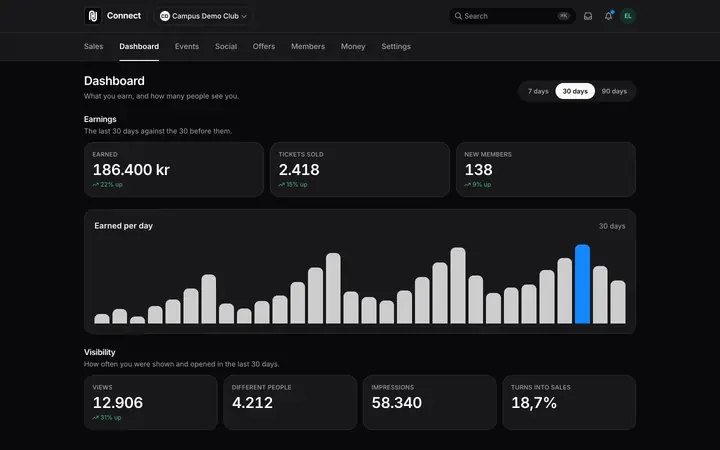720x450 pixels.
Task: Go to the Sales tab
Action: (x=94, y=46)
